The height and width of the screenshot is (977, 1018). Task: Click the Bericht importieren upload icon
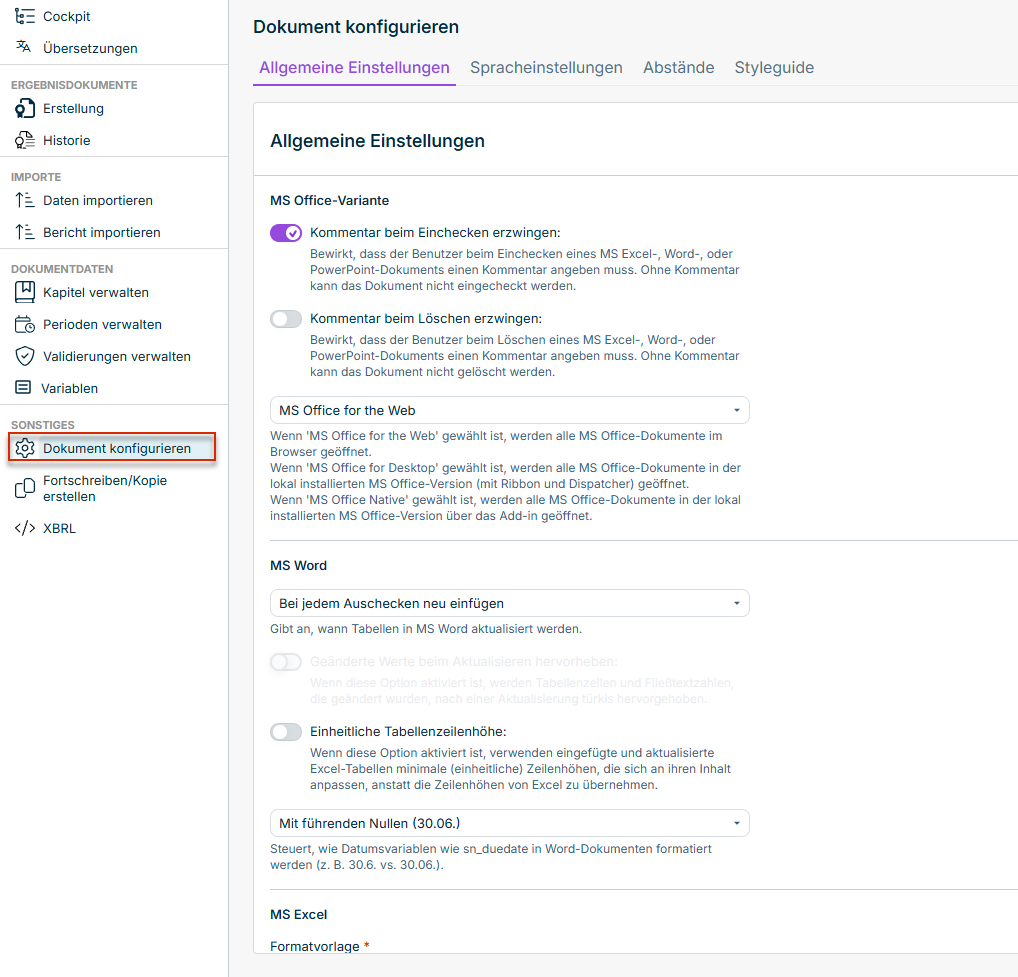click(25, 232)
